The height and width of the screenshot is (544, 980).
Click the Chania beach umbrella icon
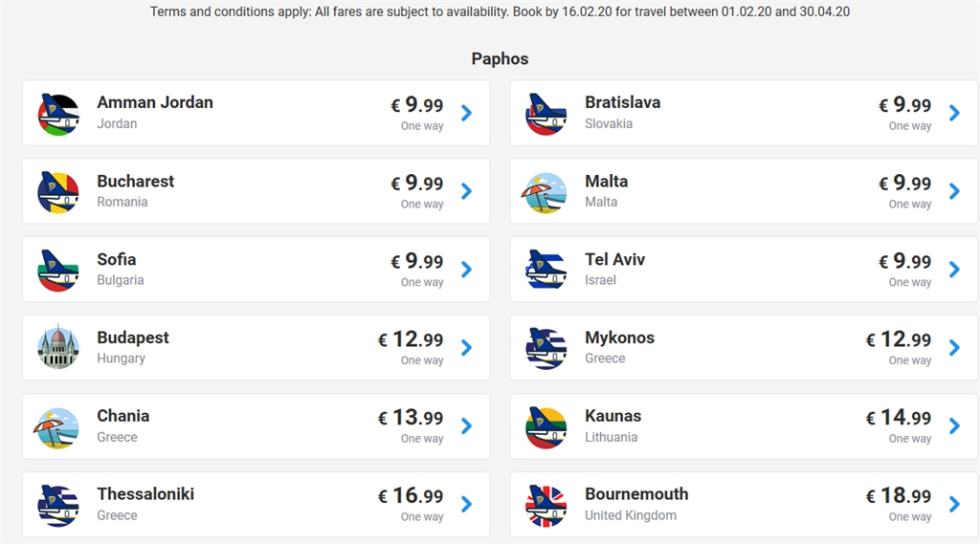coord(57,427)
